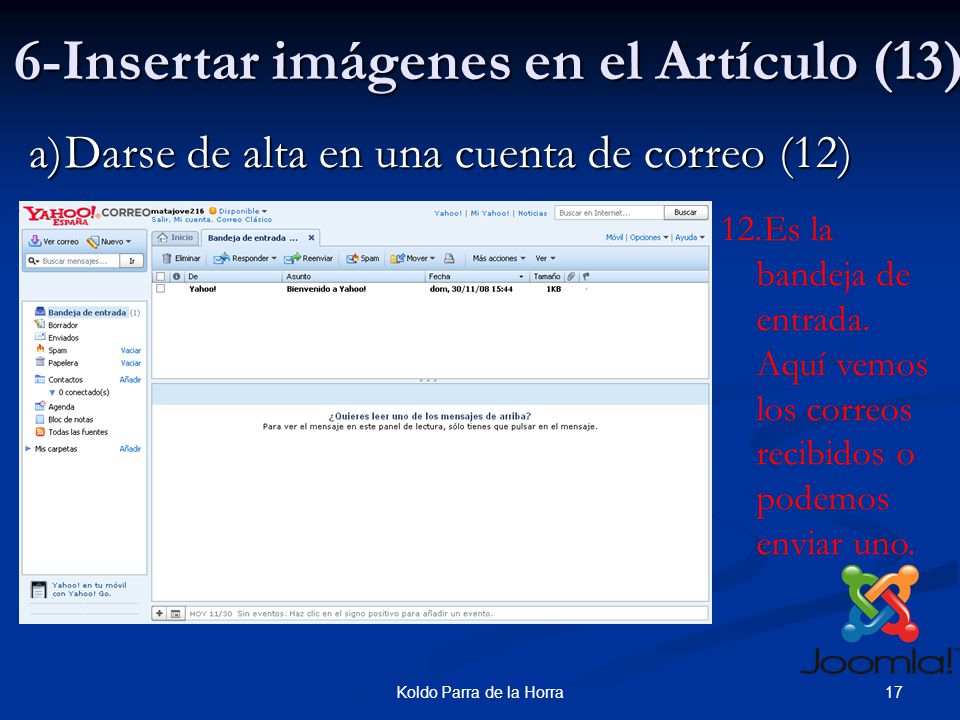Open the Mi cuenta link
The image size is (960, 720).
193,220
